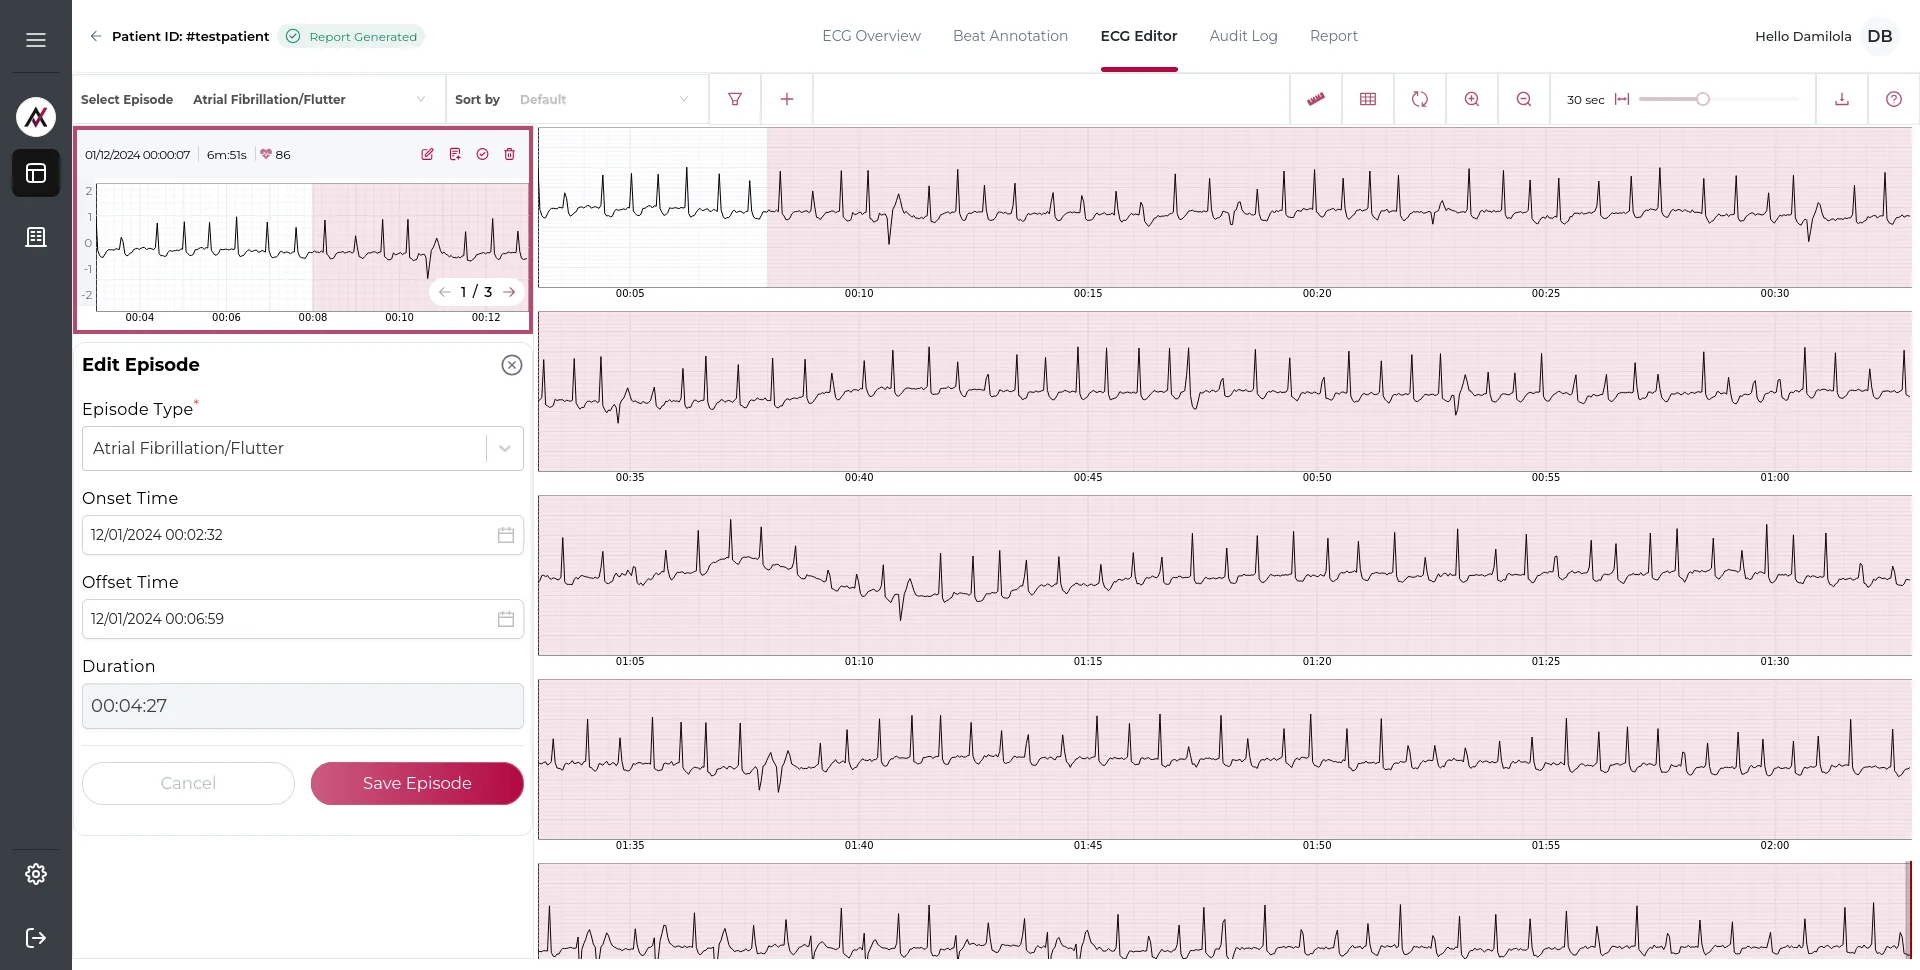The width and height of the screenshot is (1920, 970).
Task: Open the Audit Log tab
Action: (1243, 36)
